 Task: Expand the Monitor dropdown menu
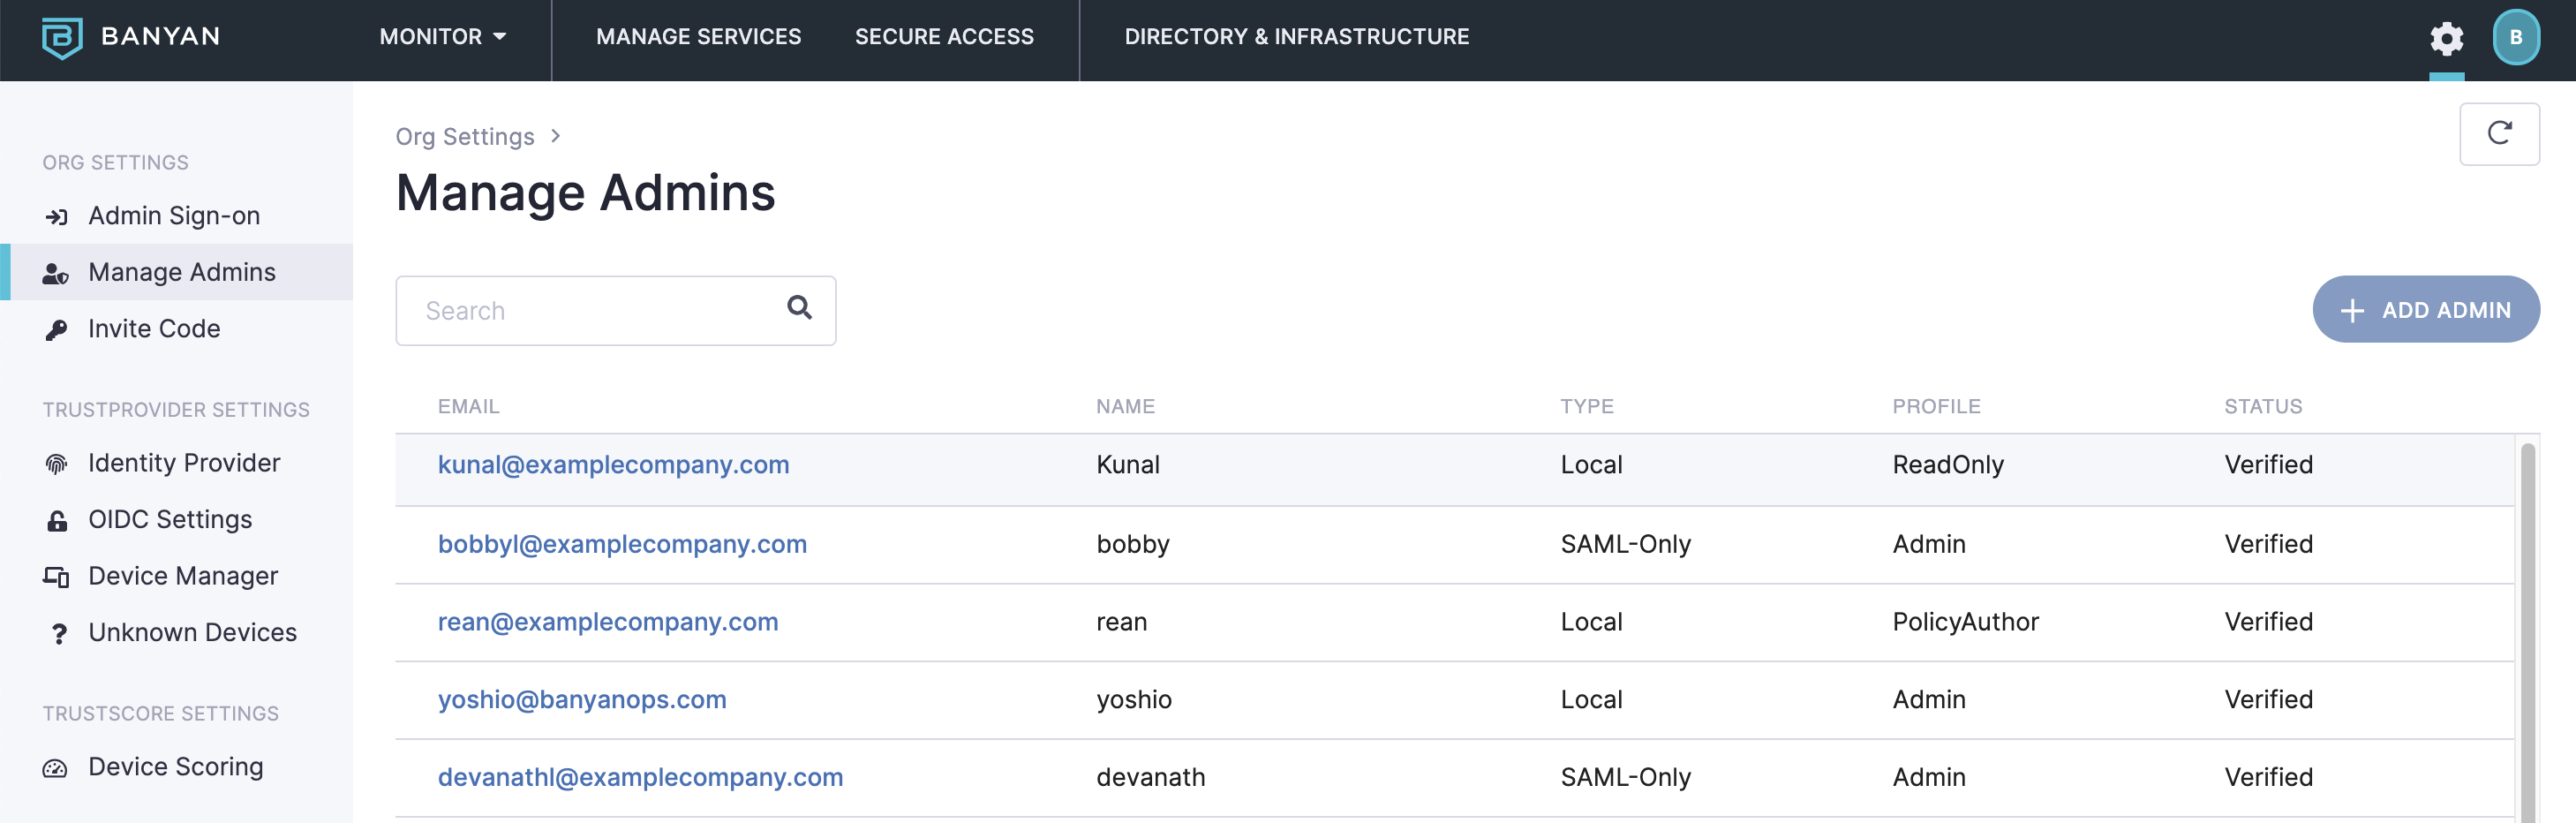tap(443, 37)
